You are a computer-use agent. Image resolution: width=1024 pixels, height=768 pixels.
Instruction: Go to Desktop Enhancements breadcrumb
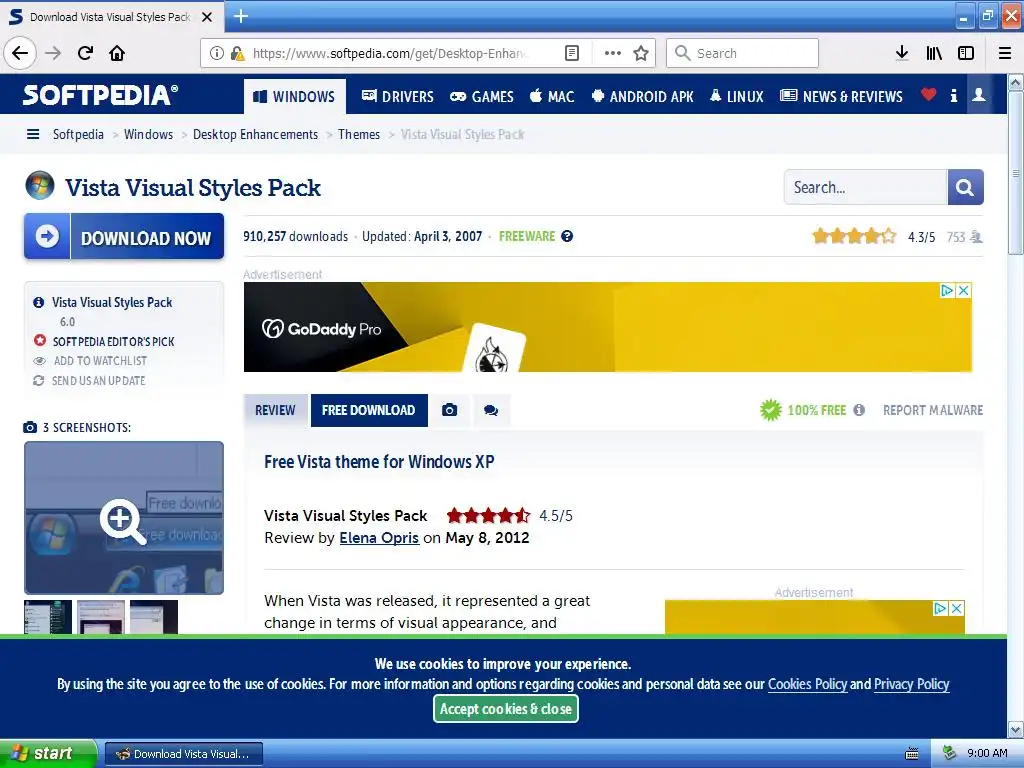click(255, 135)
